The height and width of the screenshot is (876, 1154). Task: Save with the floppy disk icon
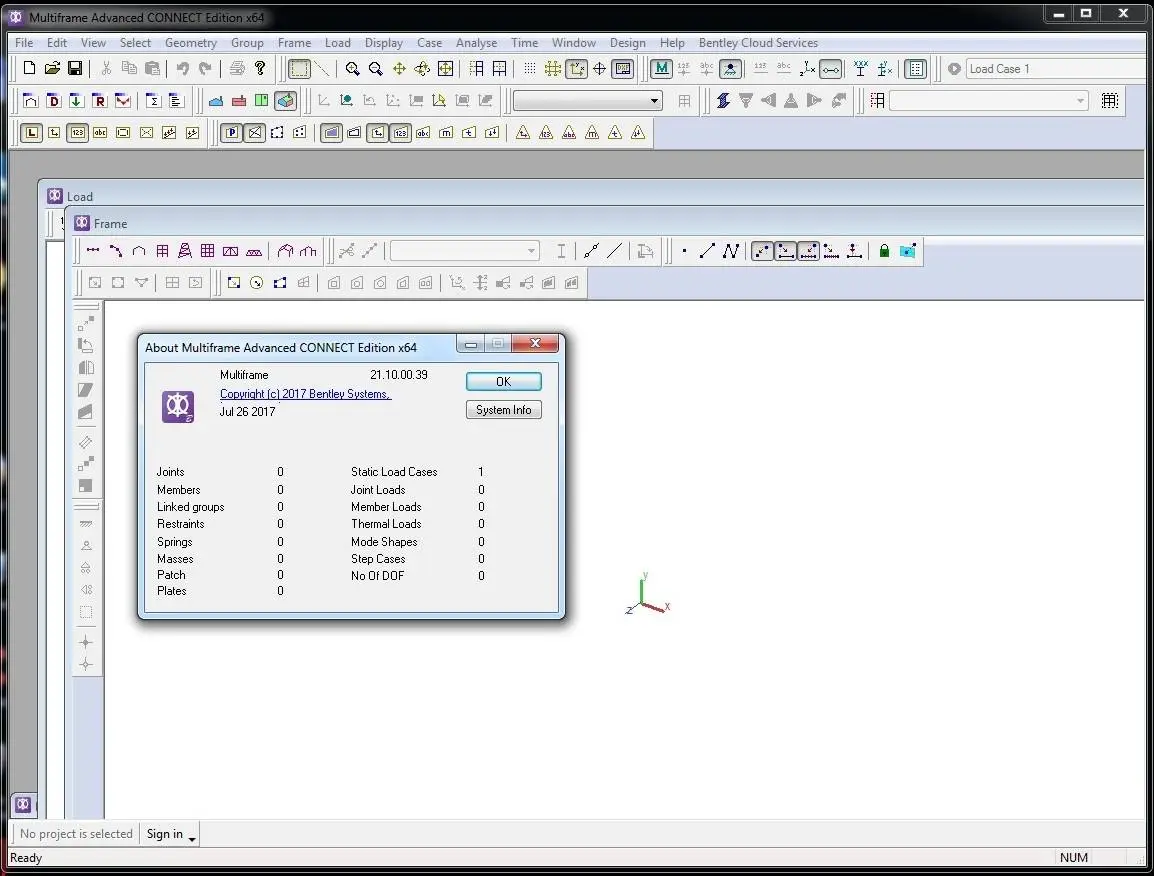point(75,68)
